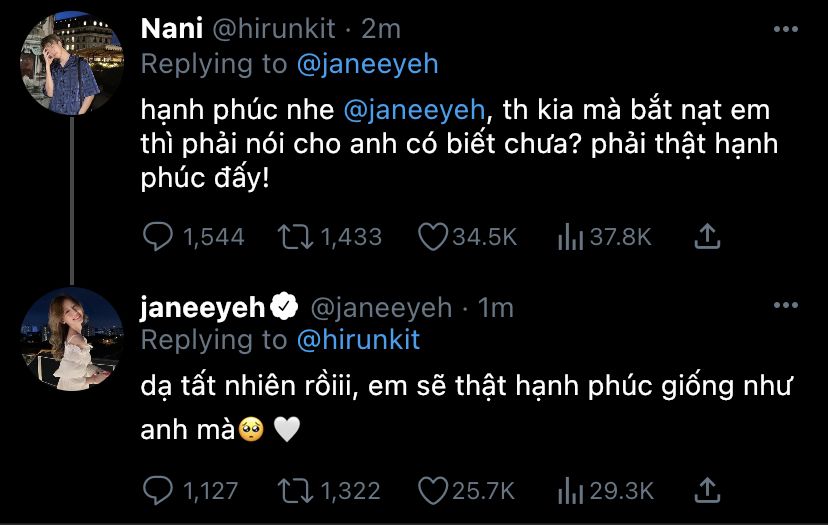
Task: Click @janeeyeh link in Replying to line
Action: (368, 65)
